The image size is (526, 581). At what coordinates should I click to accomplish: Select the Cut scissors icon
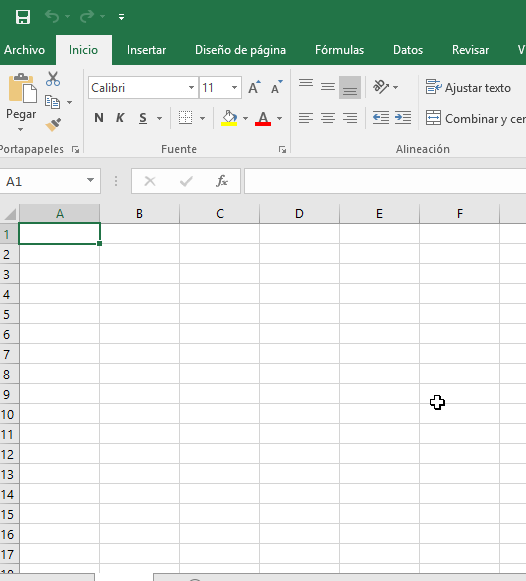tap(53, 79)
